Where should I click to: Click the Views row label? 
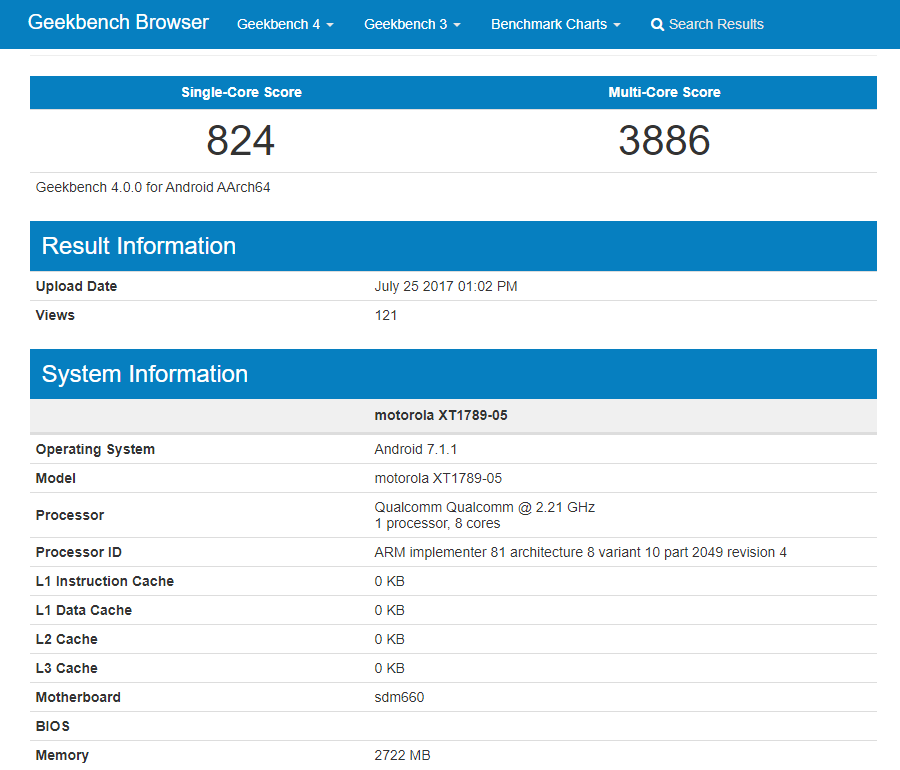55,316
